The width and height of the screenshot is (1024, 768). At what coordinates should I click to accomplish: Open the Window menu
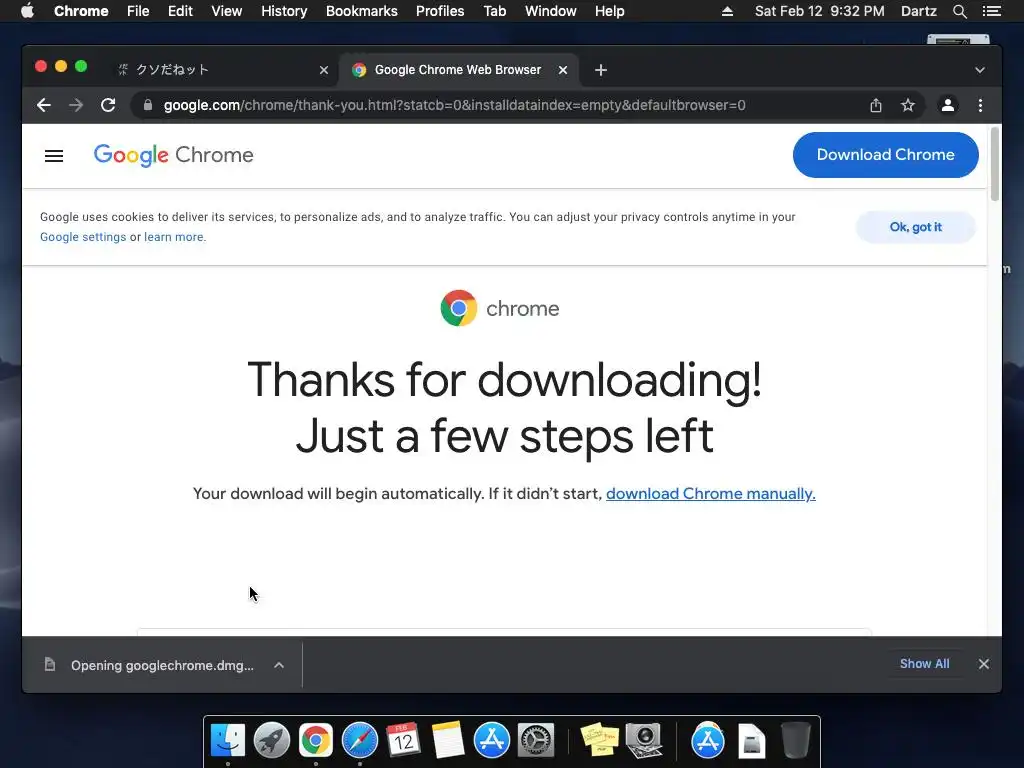[551, 11]
